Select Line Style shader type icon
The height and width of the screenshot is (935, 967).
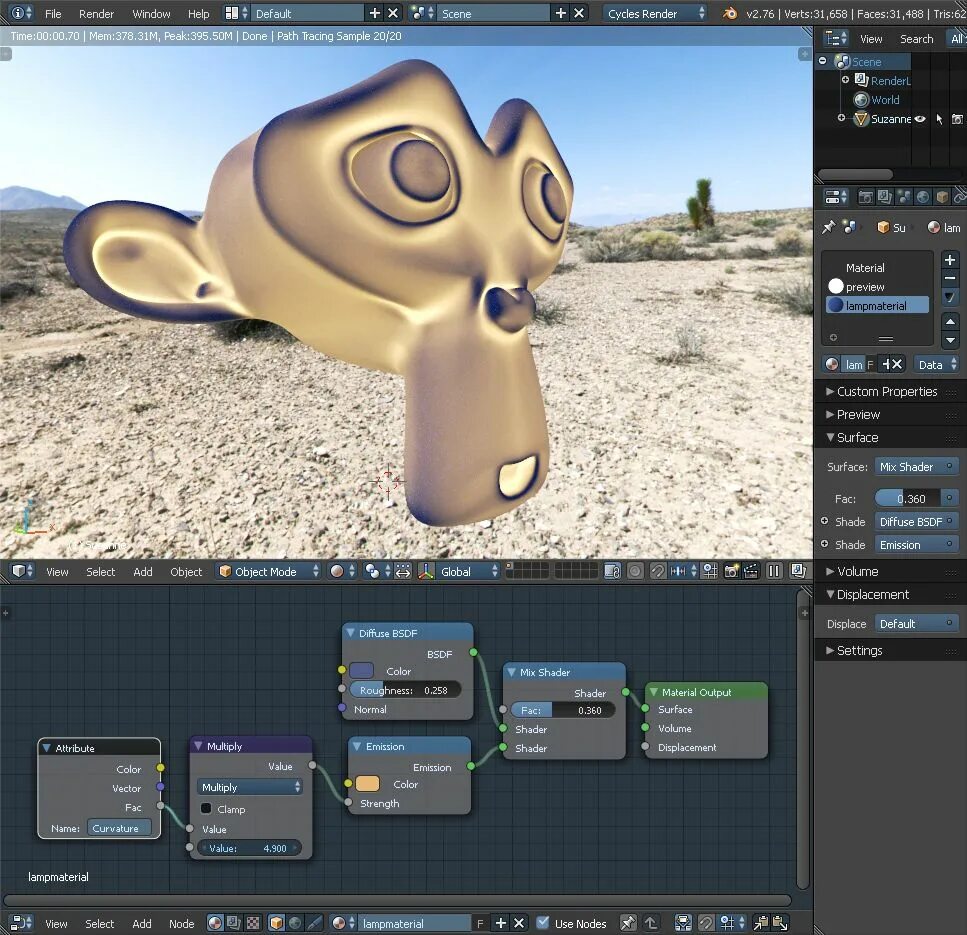click(315, 923)
